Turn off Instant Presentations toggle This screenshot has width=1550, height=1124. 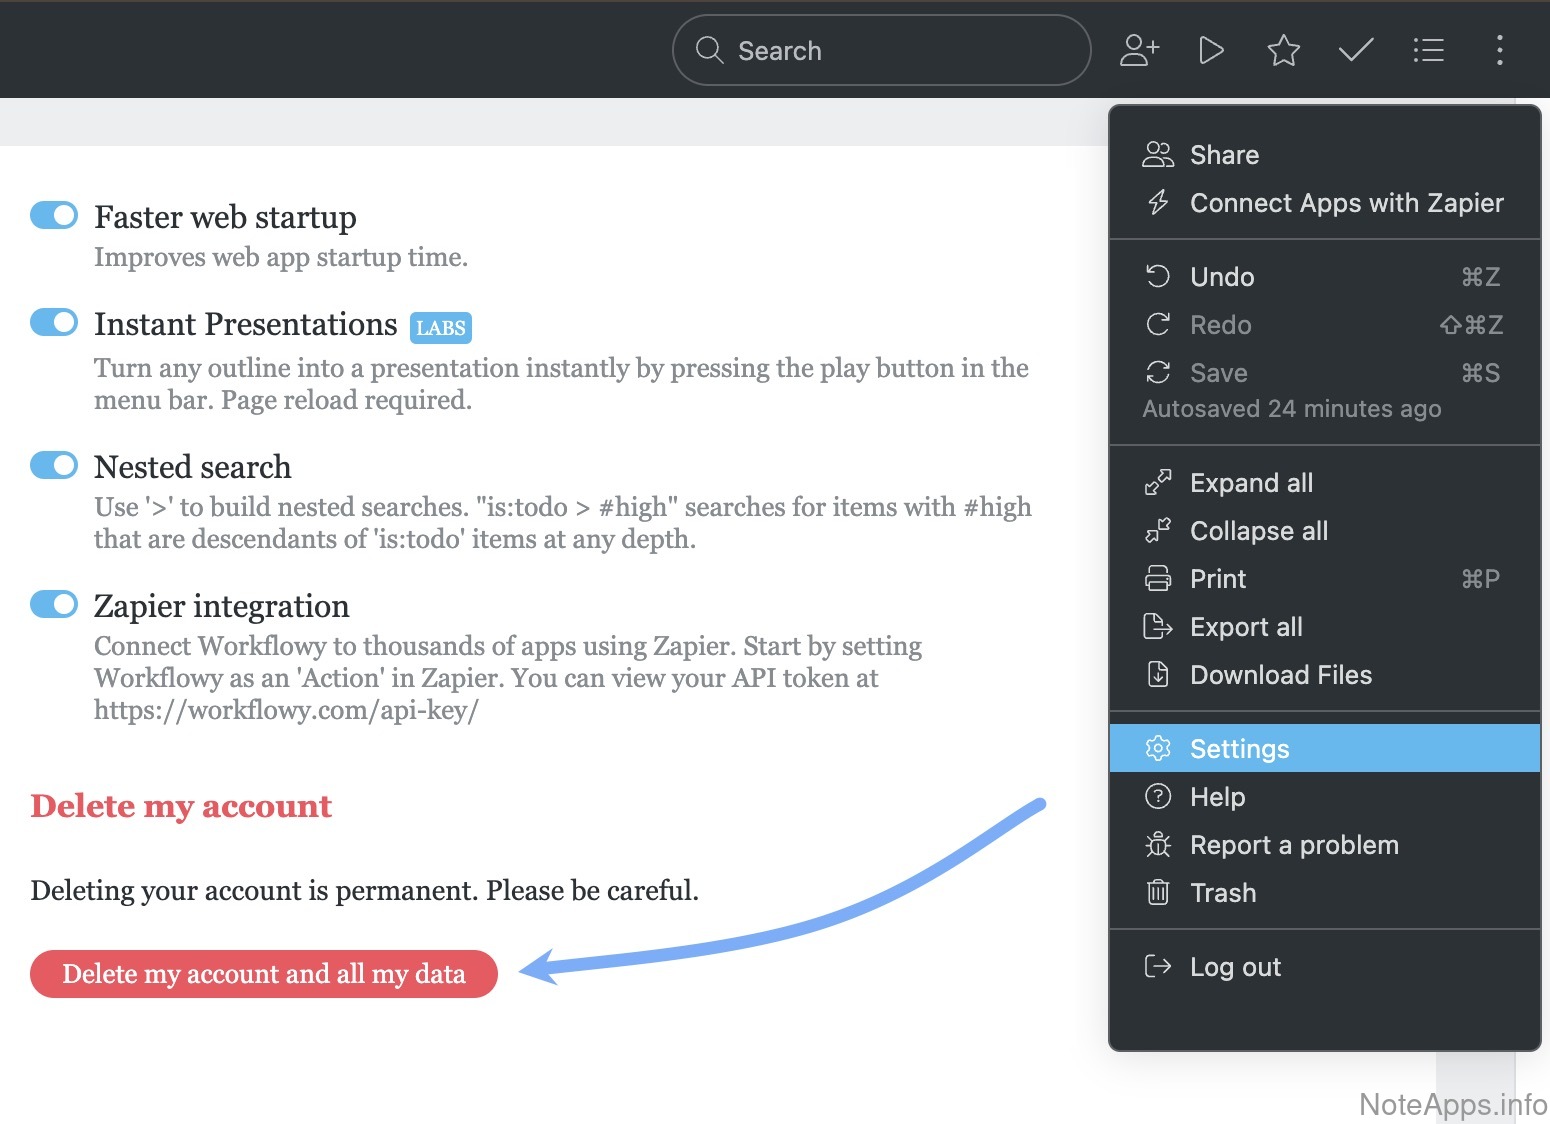coord(54,322)
